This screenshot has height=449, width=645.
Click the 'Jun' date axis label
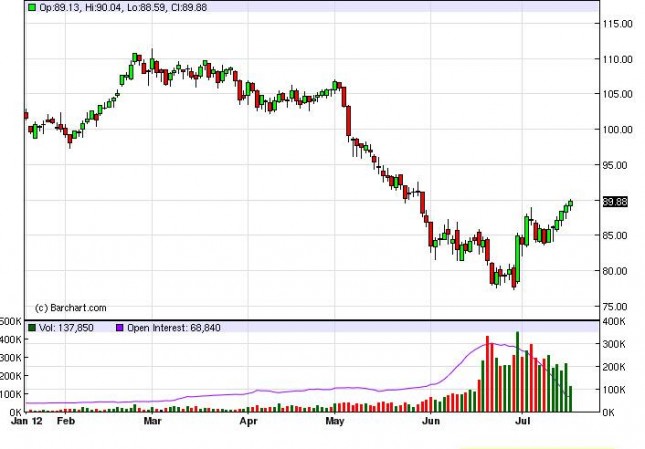pyautogui.click(x=431, y=421)
